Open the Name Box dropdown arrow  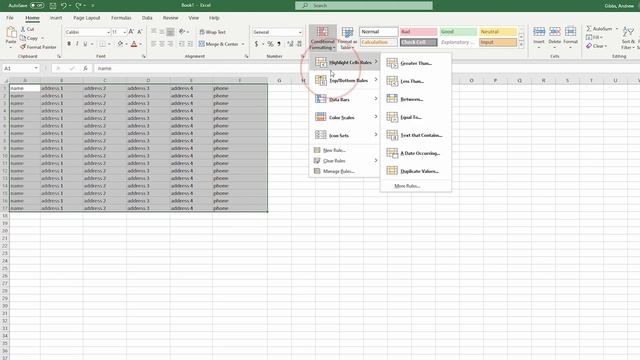[x=36, y=68]
